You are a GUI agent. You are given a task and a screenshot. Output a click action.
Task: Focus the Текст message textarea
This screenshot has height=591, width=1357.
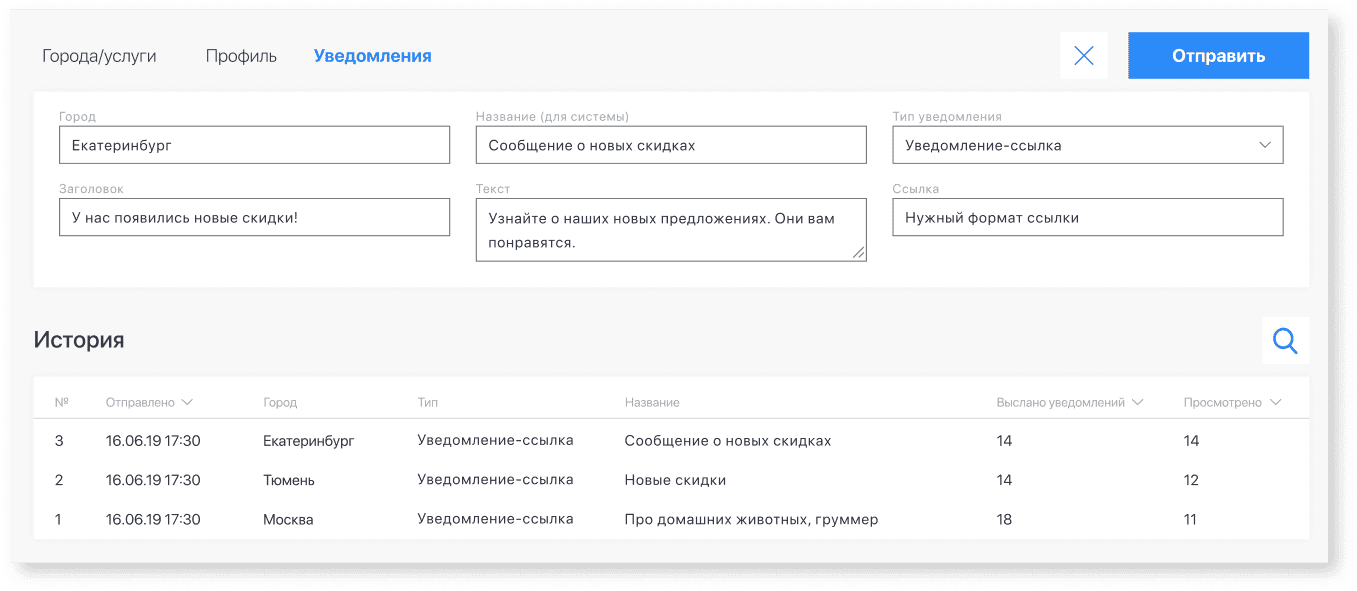click(670, 230)
